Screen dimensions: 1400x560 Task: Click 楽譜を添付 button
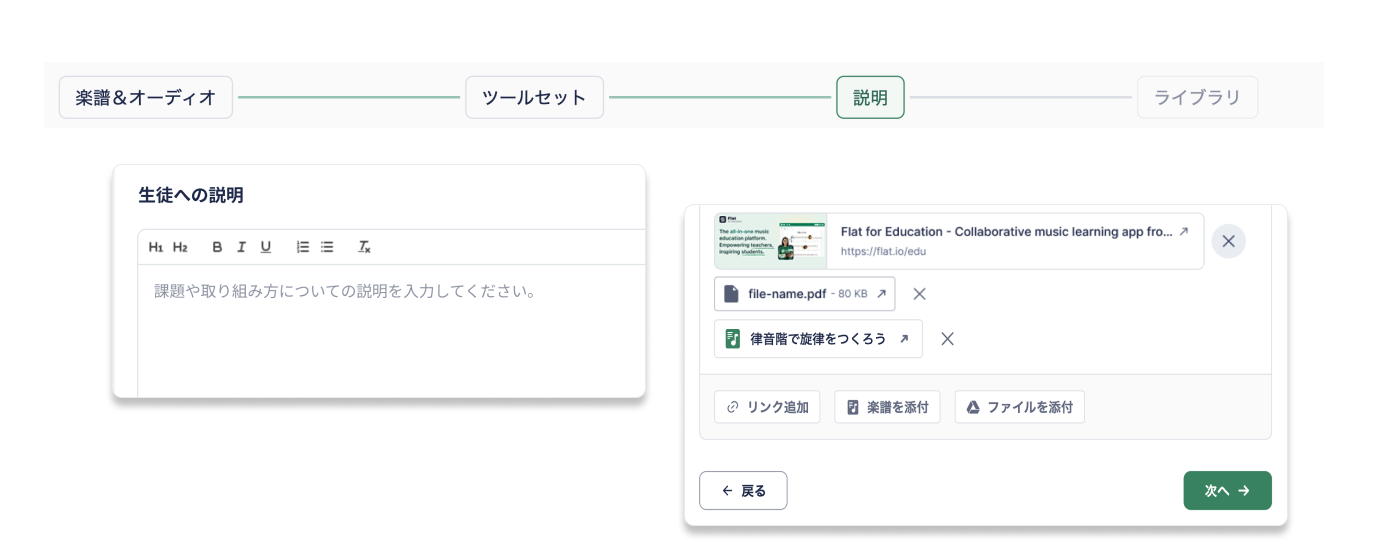(887, 407)
